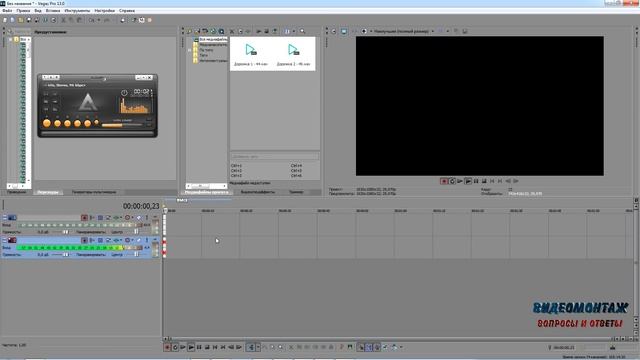This screenshot has height=360, width=640.
Task: Solo the first audio track
Action: click(x=147, y=218)
